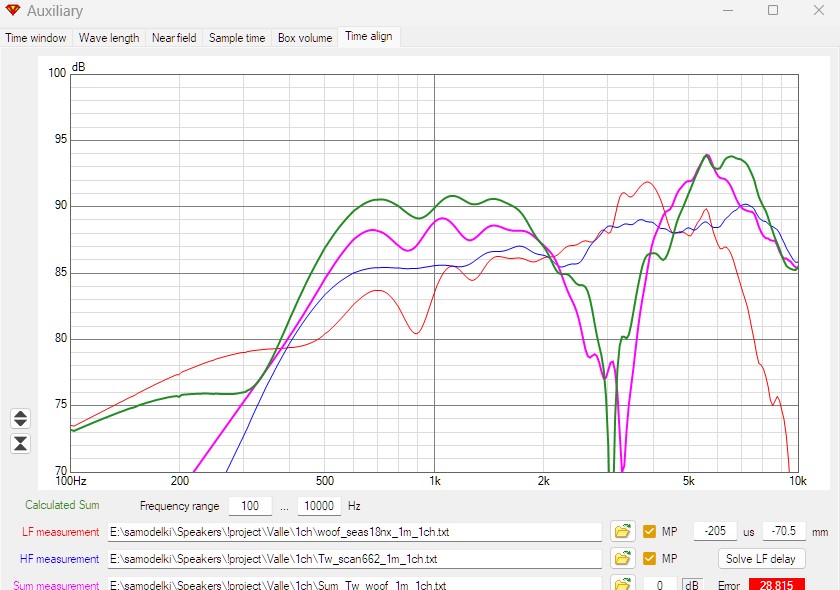This screenshot has width=840, height=590.
Task: Toggle the MP checkbox for LF measurement
Action: (650, 531)
